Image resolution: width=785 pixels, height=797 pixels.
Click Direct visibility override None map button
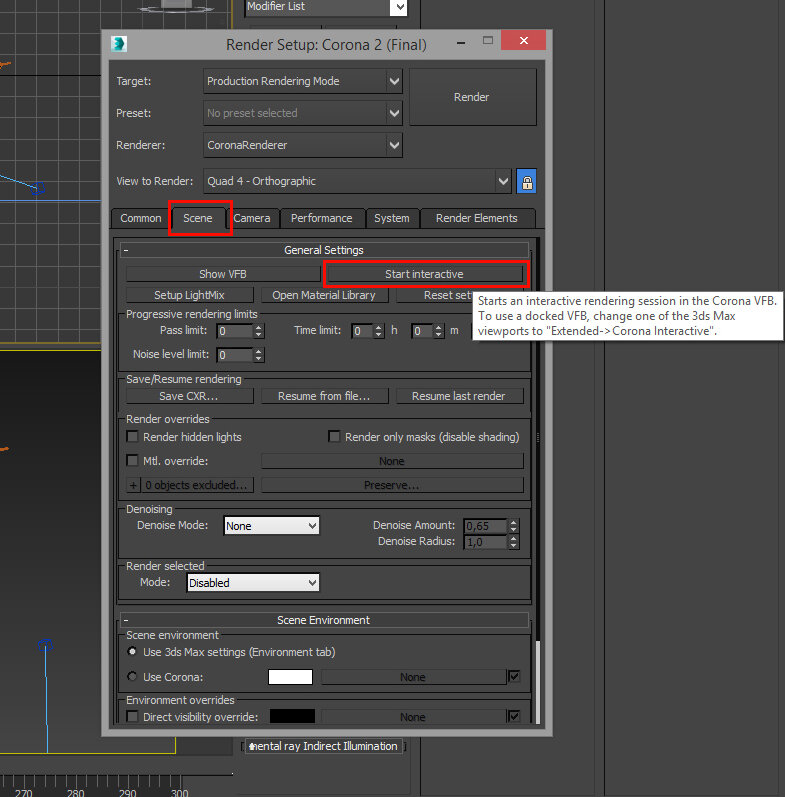pos(413,717)
